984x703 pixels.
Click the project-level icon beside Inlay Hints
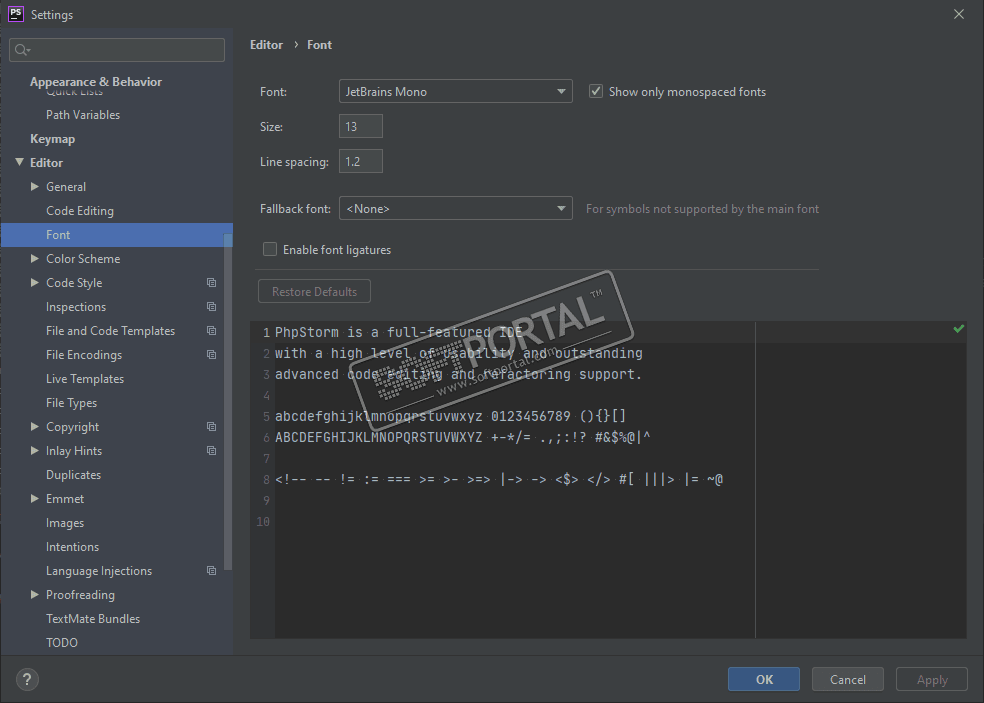pyautogui.click(x=211, y=451)
